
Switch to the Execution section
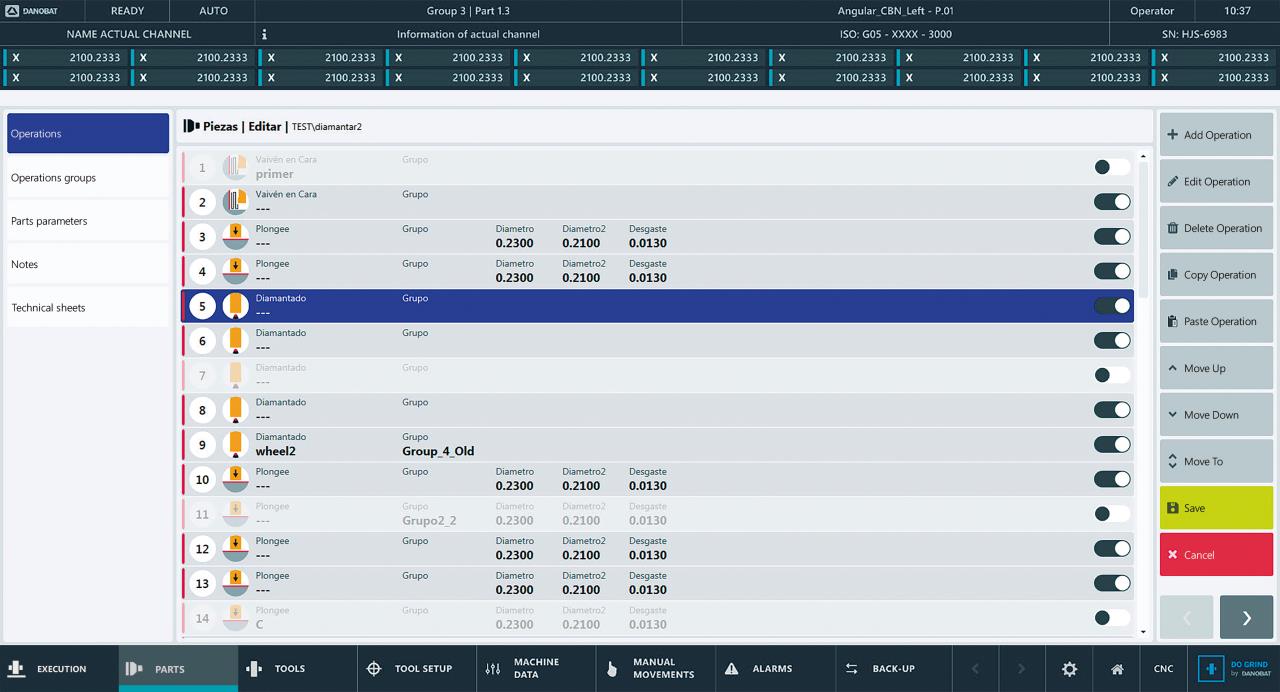click(x=59, y=669)
